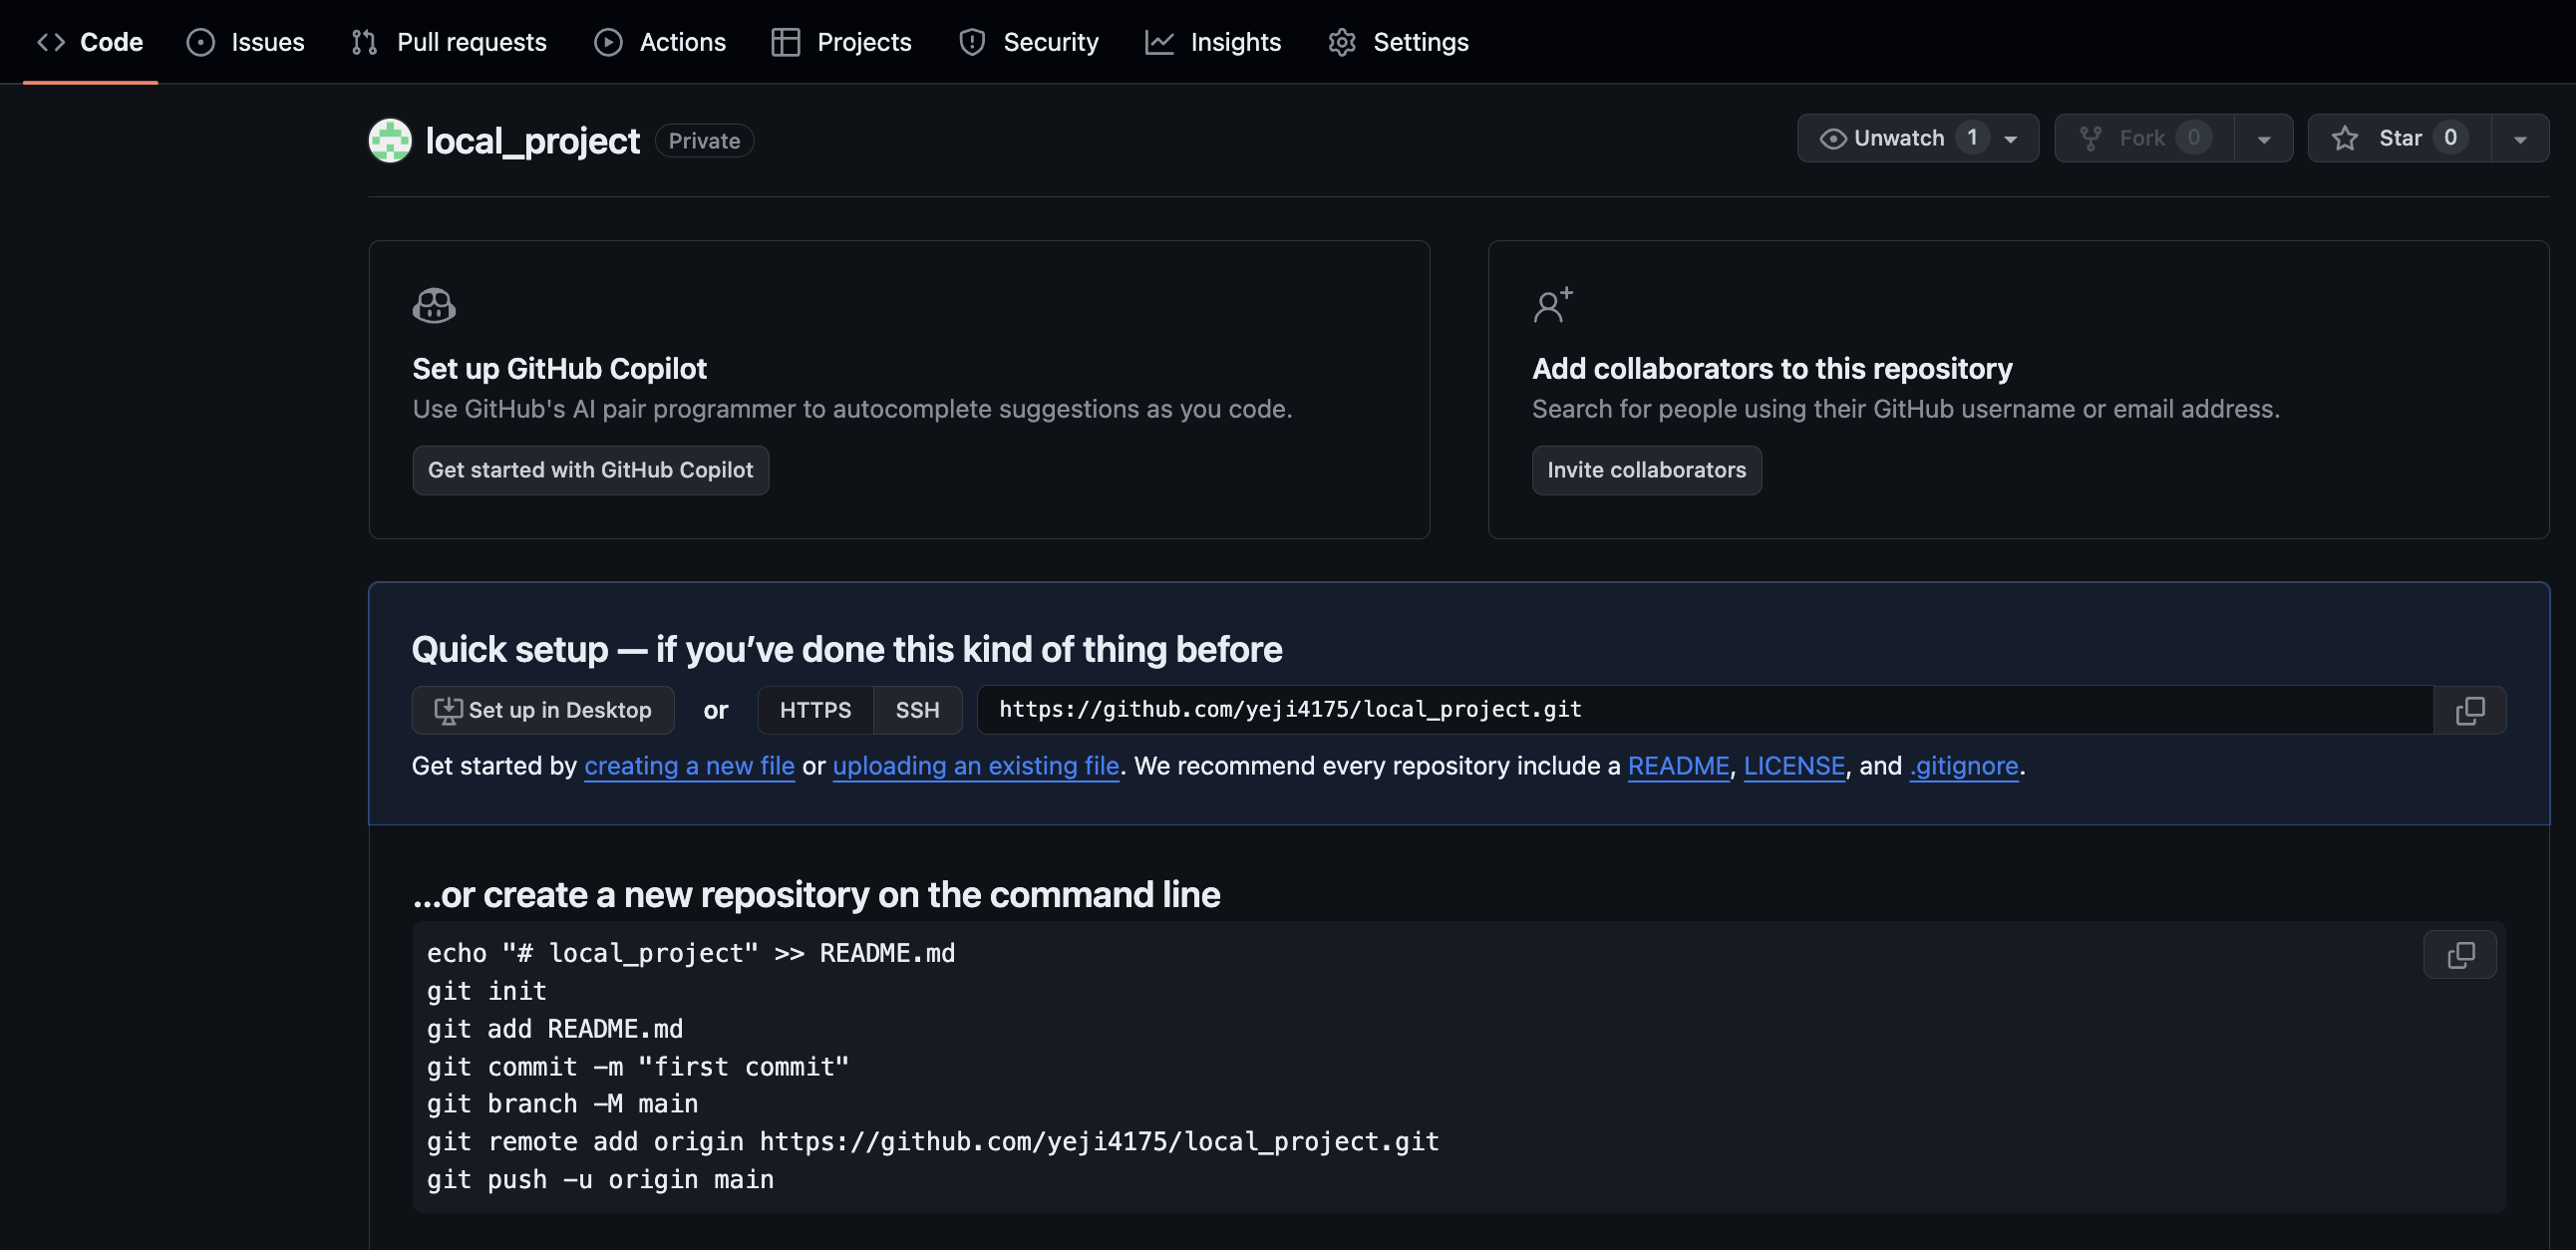Copy the command line setup code block
The width and height of the screenshot is (2576, 1250).
point(2459,955)
